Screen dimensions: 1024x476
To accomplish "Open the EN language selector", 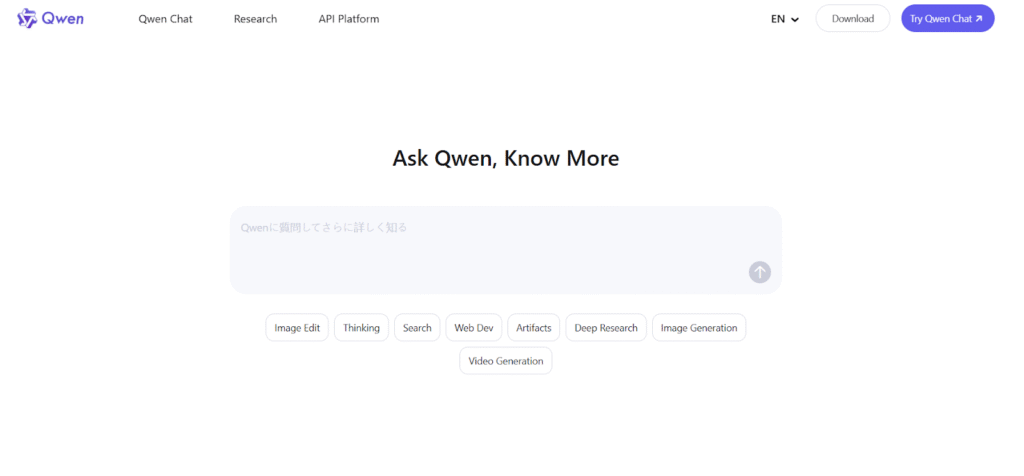I will [x=778, y=19].
